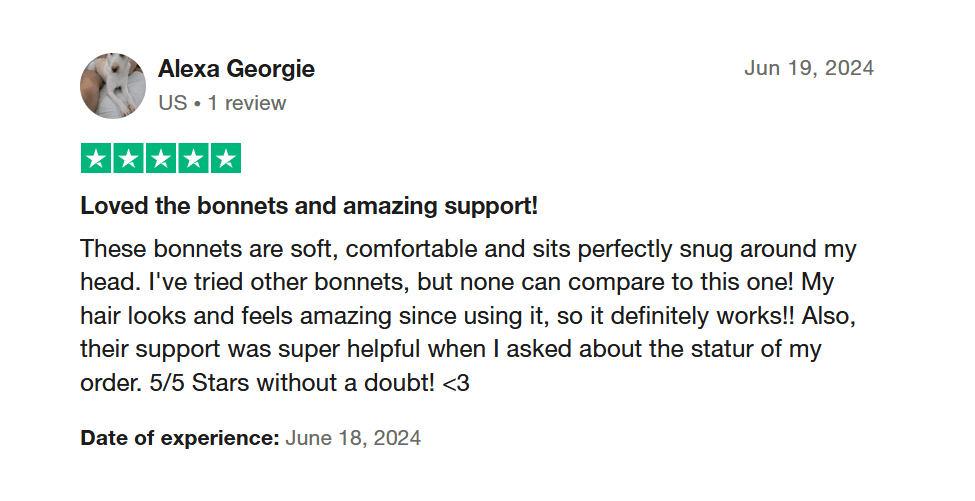Click the June 18, 2024 experience date
Viewport: 975px width, 501px height.
click(x=353, y=438)
